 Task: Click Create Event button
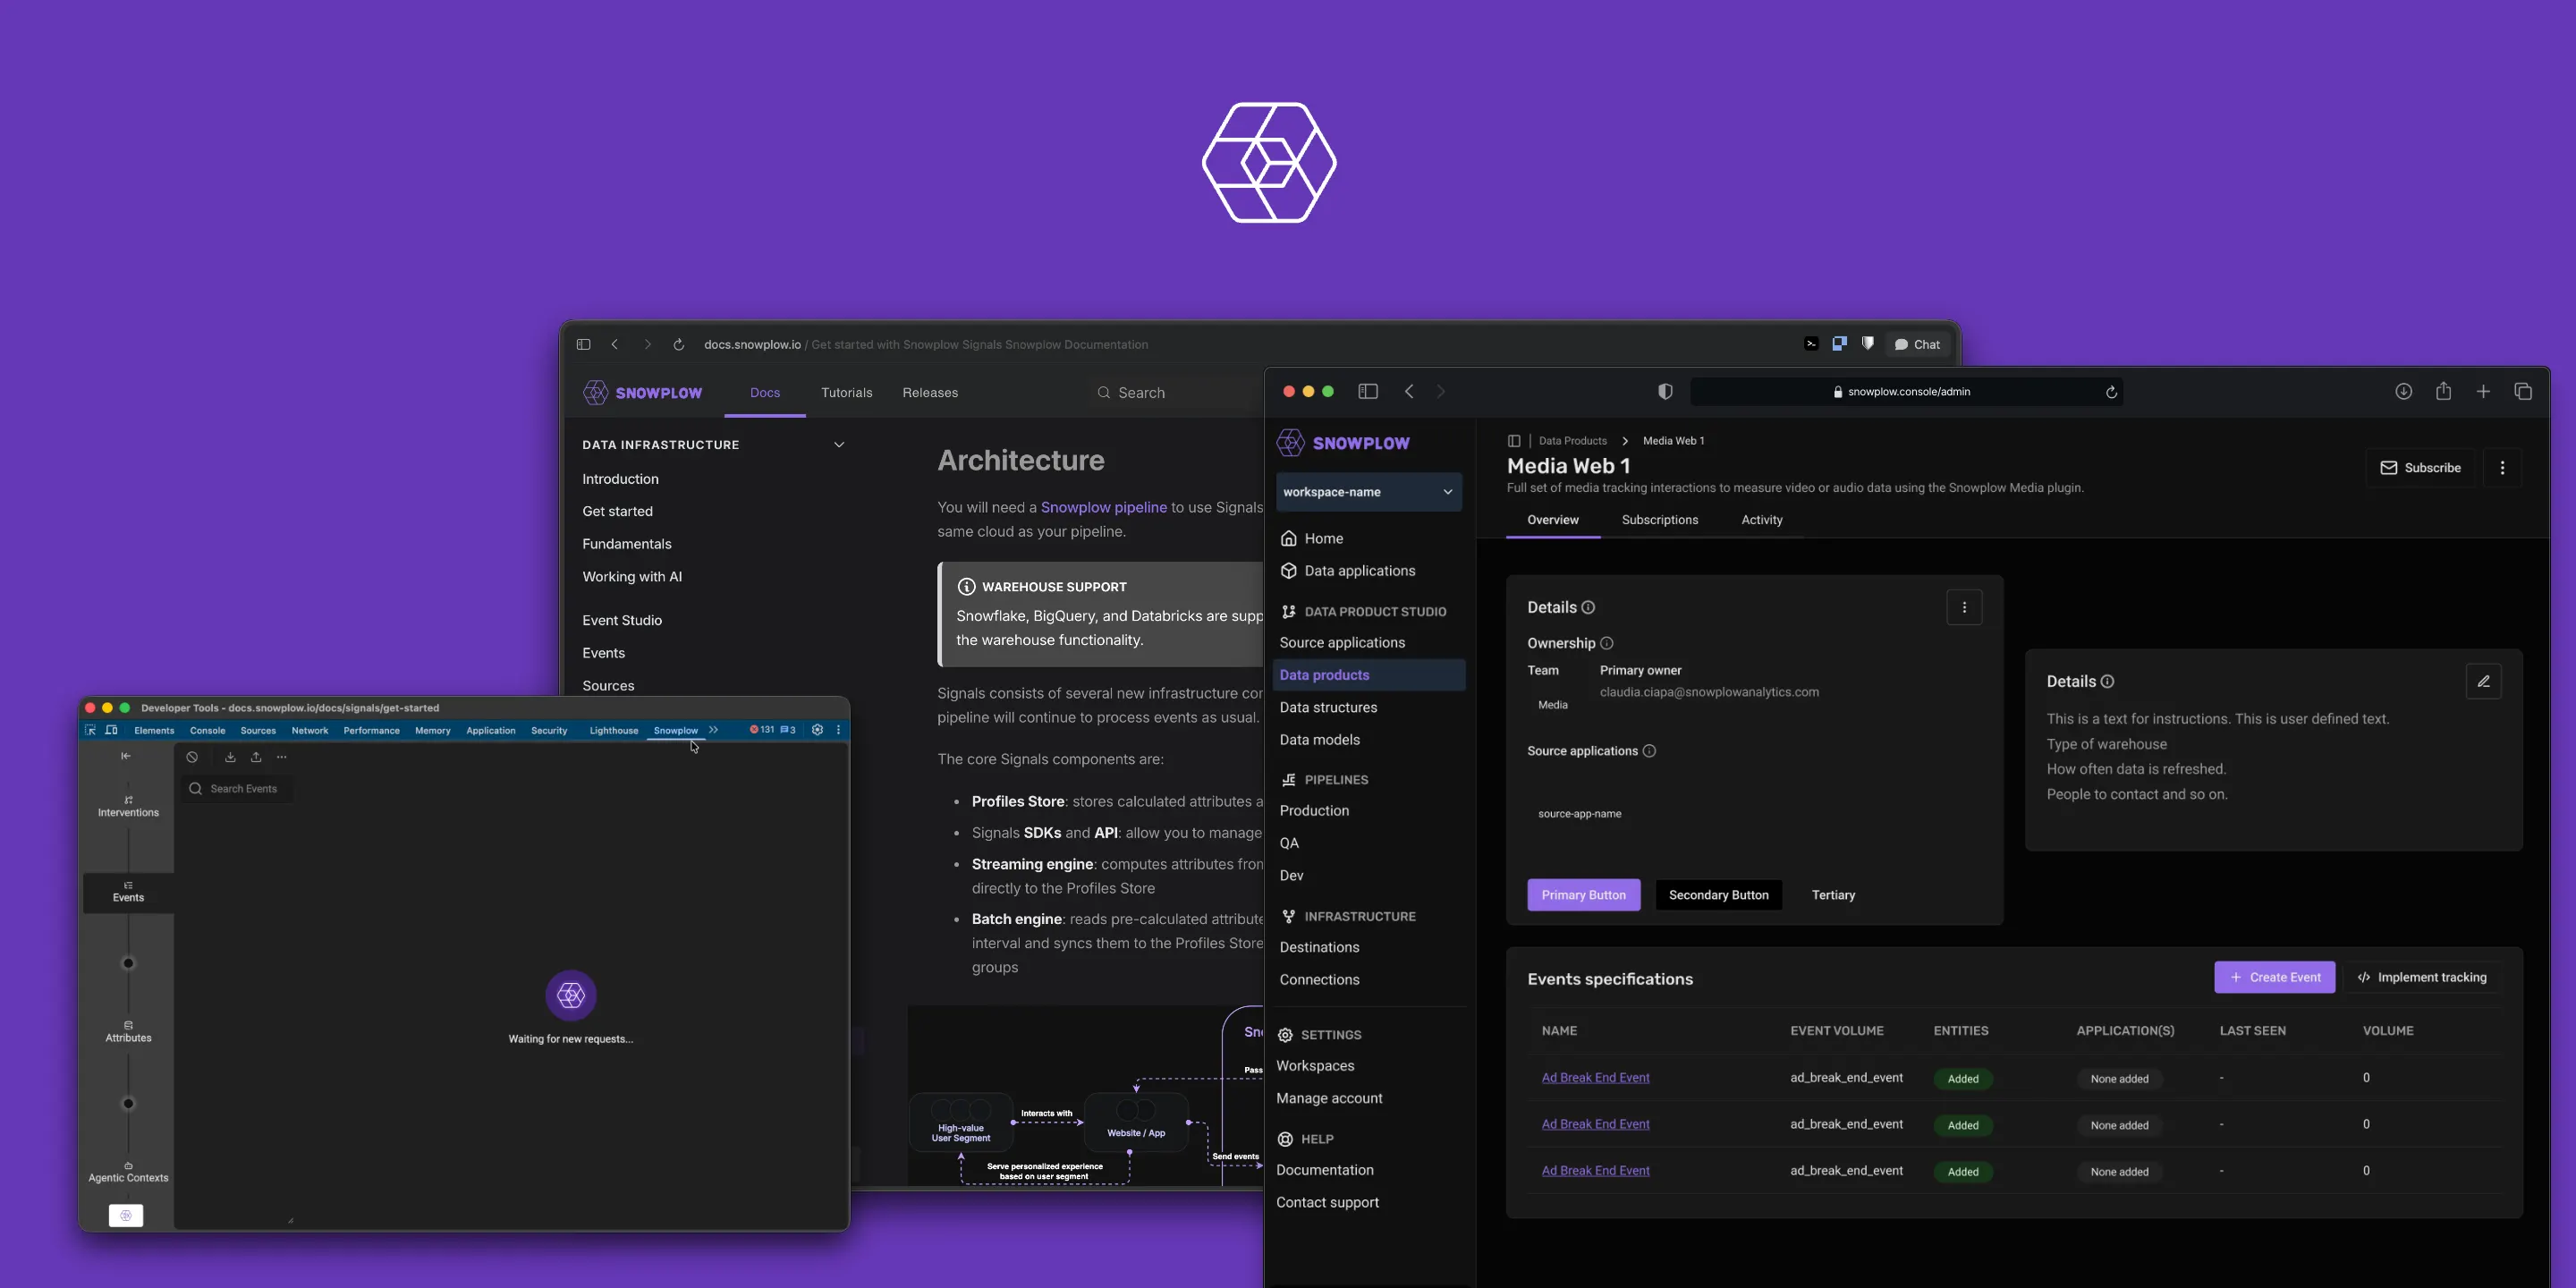pyautogui.click(x=2274, y=978)
